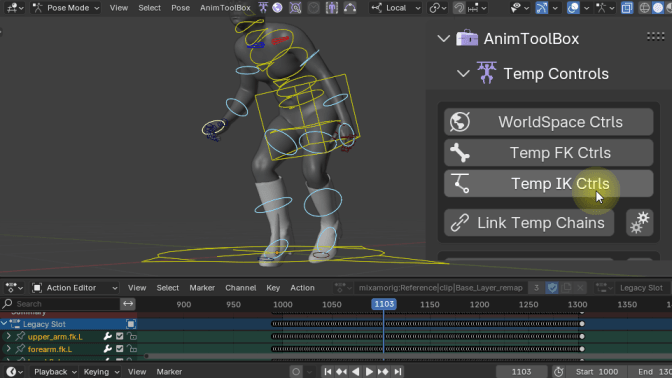Image resolution: width=672 pixels, height=378 pixels.
Task: Open the Action Editor Marker menu
Action: pos(202,288)
